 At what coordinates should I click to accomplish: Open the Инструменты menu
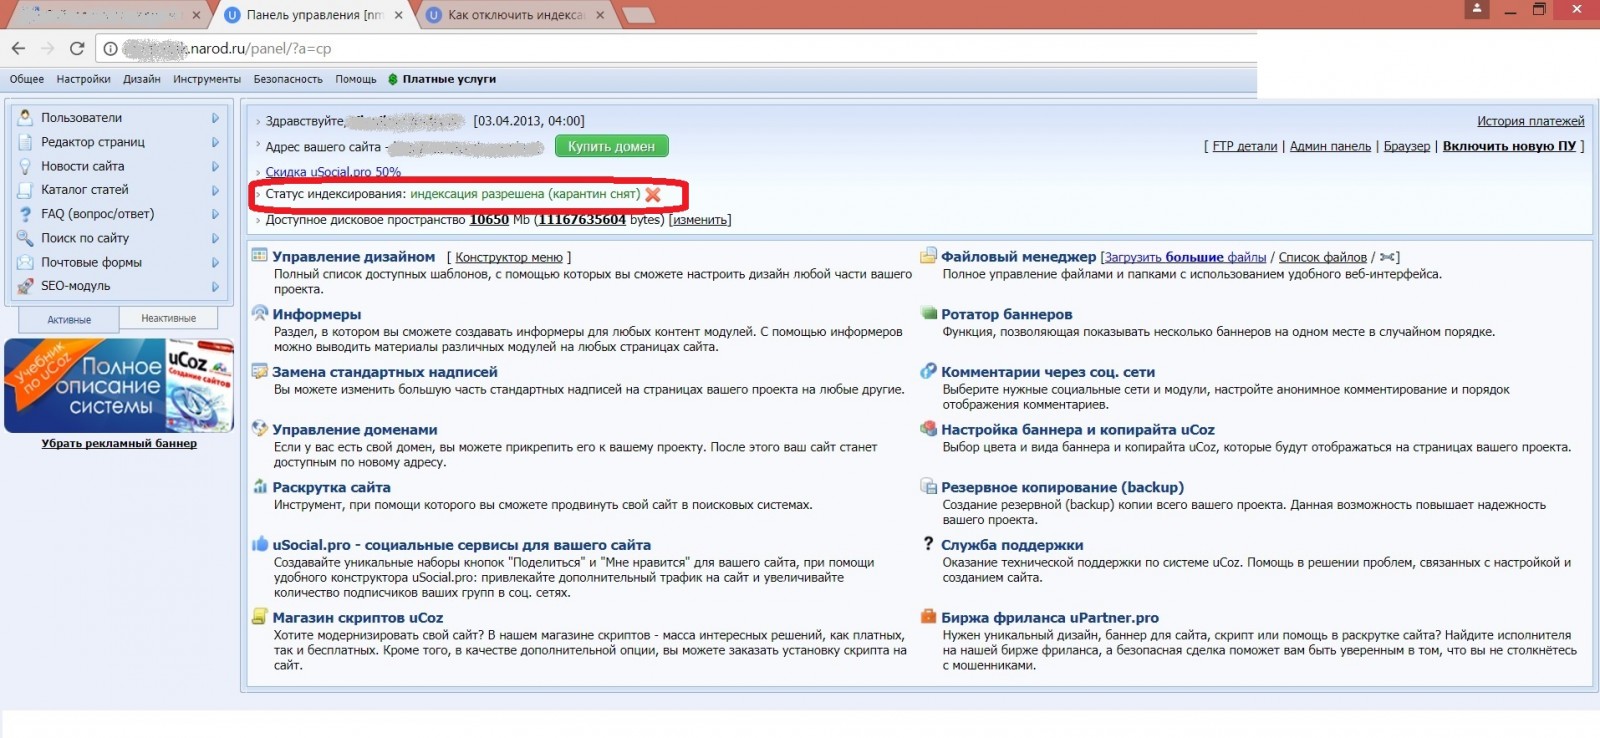coord(207,79)
